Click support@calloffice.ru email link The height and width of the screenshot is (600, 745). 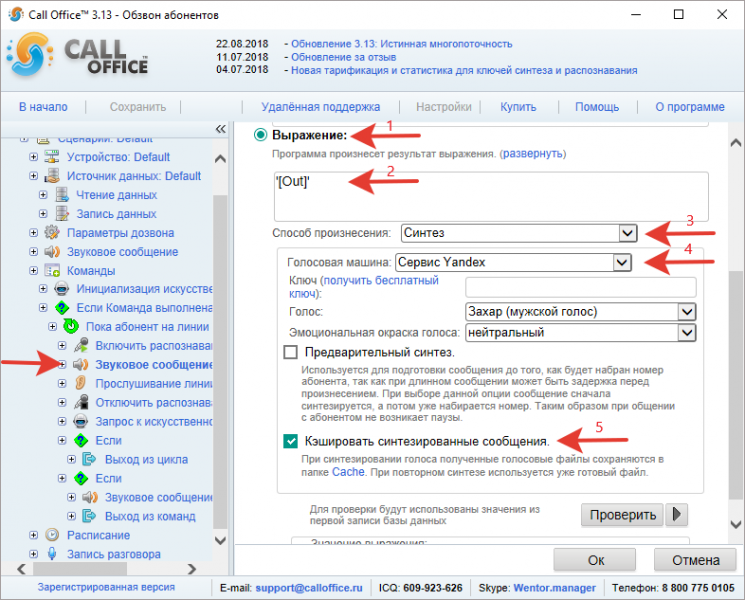click(309, 588)
